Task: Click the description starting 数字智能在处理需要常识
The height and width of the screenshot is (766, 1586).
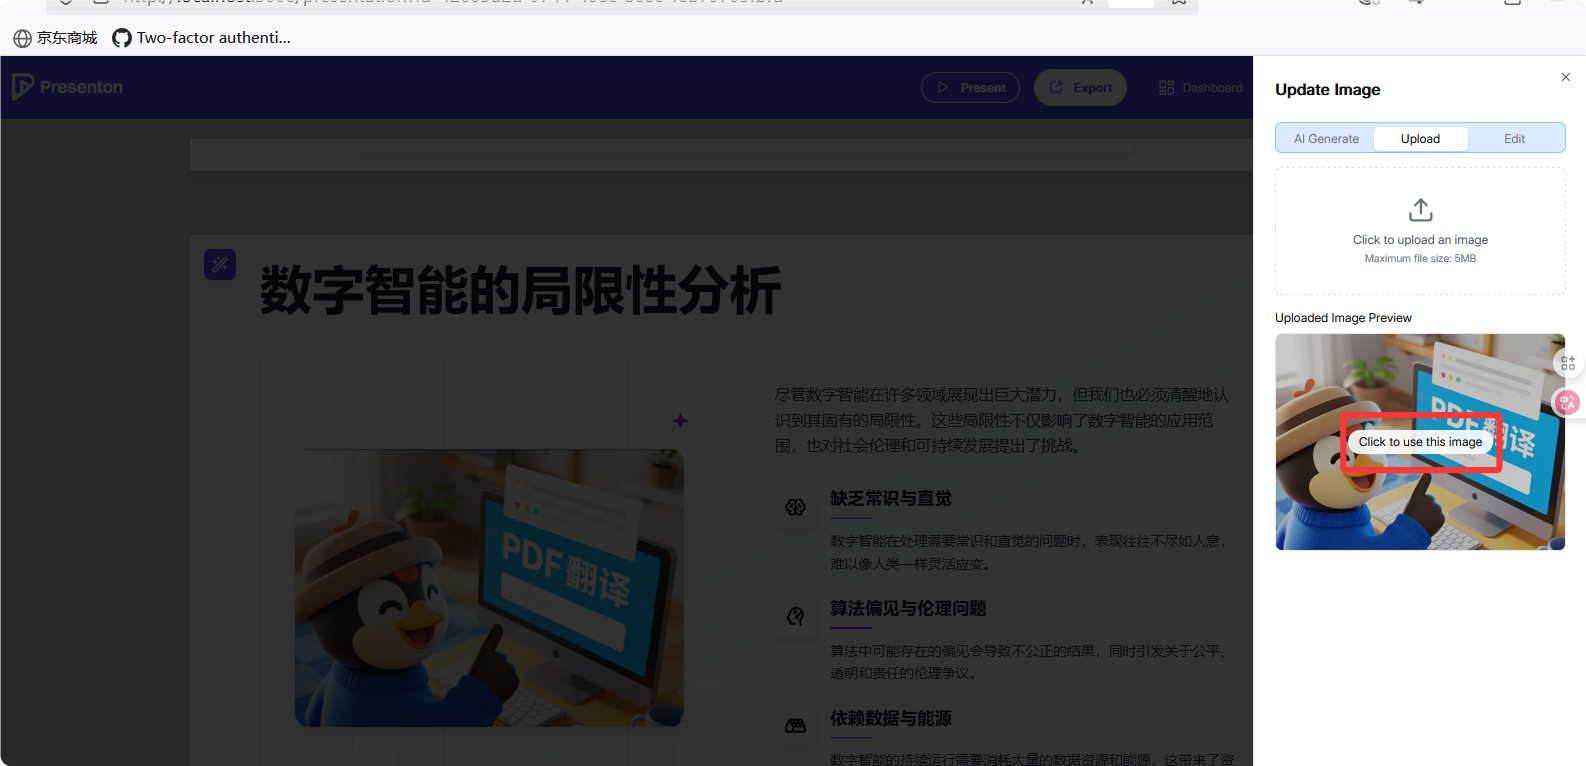Action: pos(1028,552)
